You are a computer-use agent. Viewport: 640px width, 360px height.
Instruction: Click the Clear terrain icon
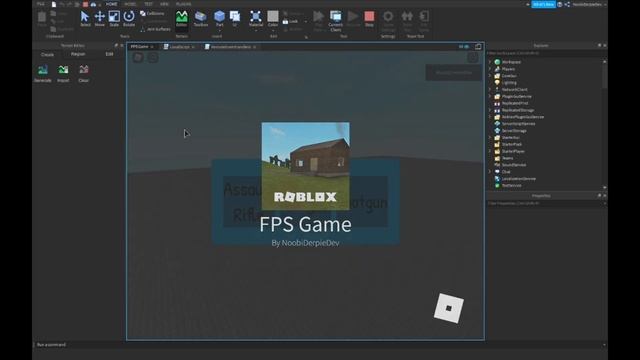pyautogui.click(x=84, y=73)
